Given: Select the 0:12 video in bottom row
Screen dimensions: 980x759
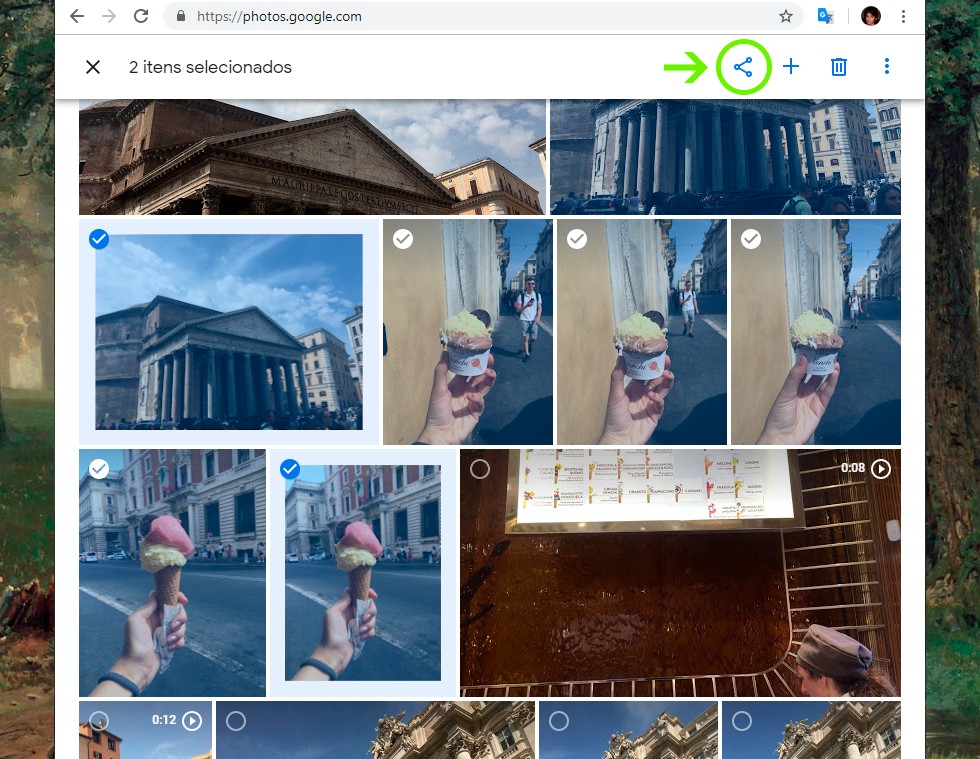Looking at the screenshot, I should pyautogui.click(x=99, y=720).
